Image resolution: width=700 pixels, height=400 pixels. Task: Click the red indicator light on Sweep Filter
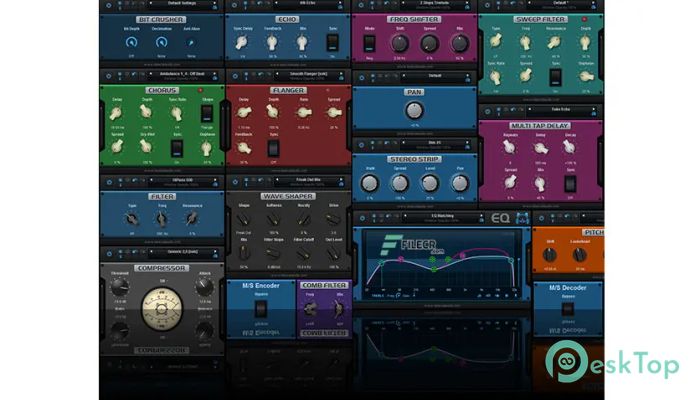(584, 19)
